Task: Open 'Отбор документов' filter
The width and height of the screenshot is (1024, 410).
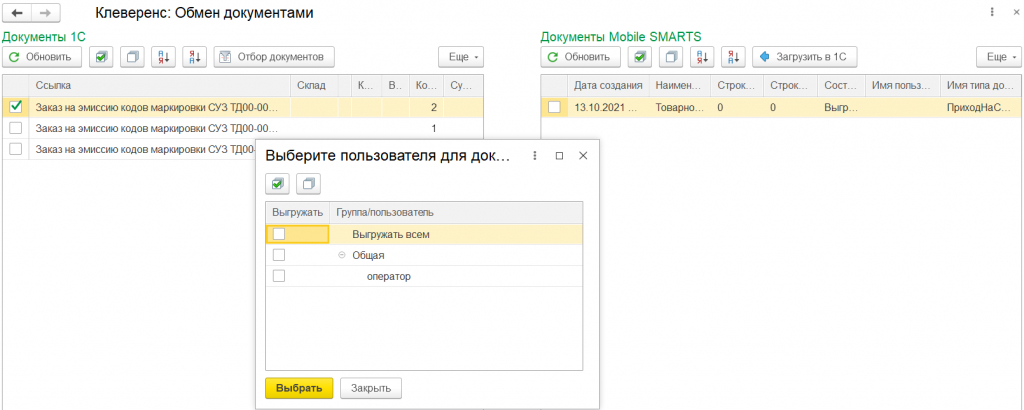Action: [x=274, y=57]
